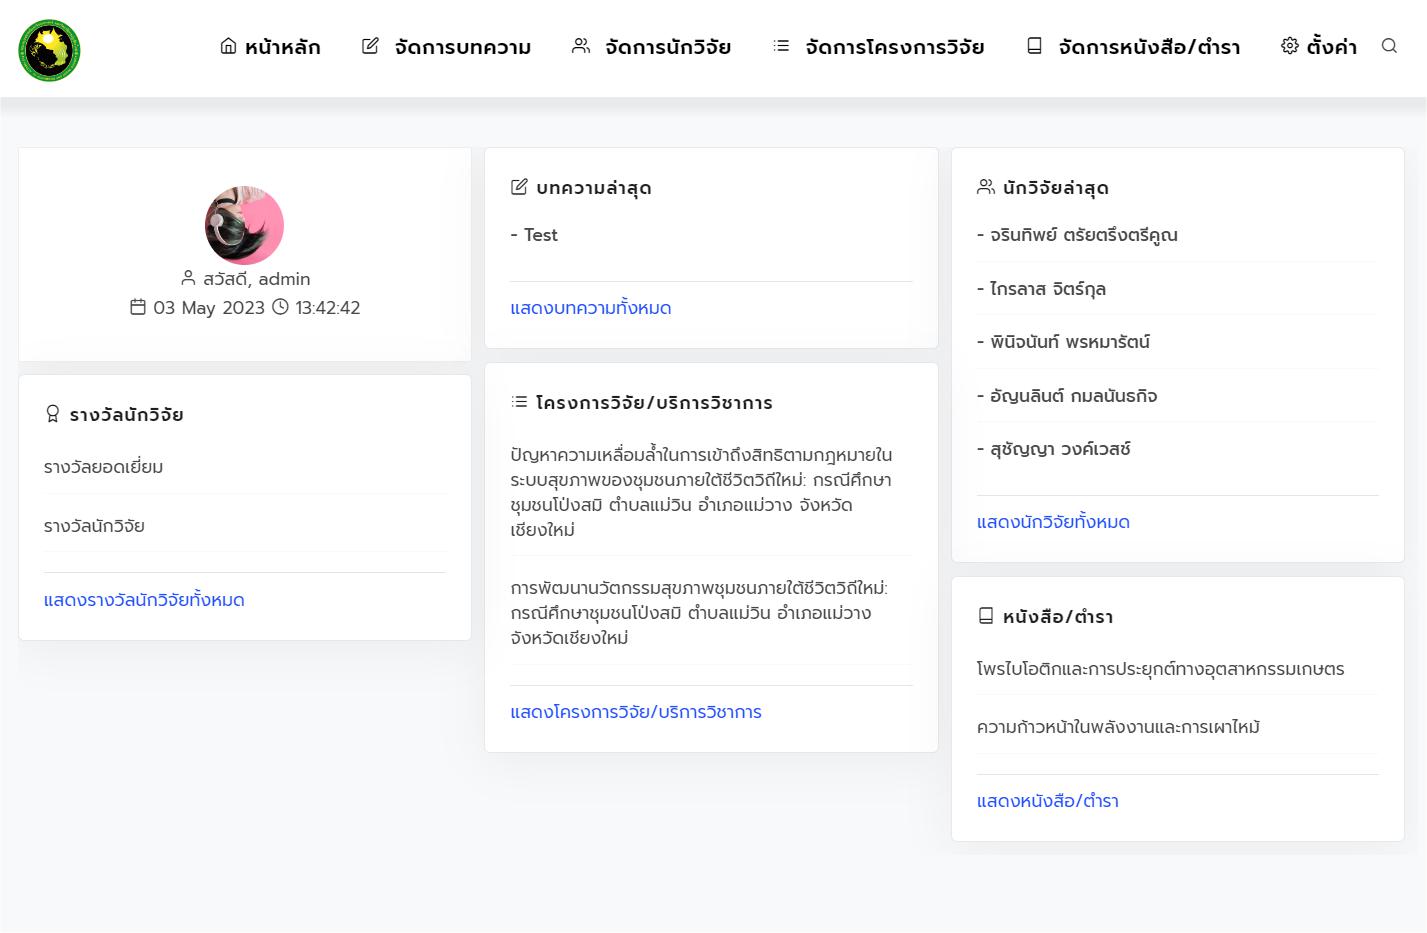
Task: Click the search magnifier icon
Action: coord(1389,46)
